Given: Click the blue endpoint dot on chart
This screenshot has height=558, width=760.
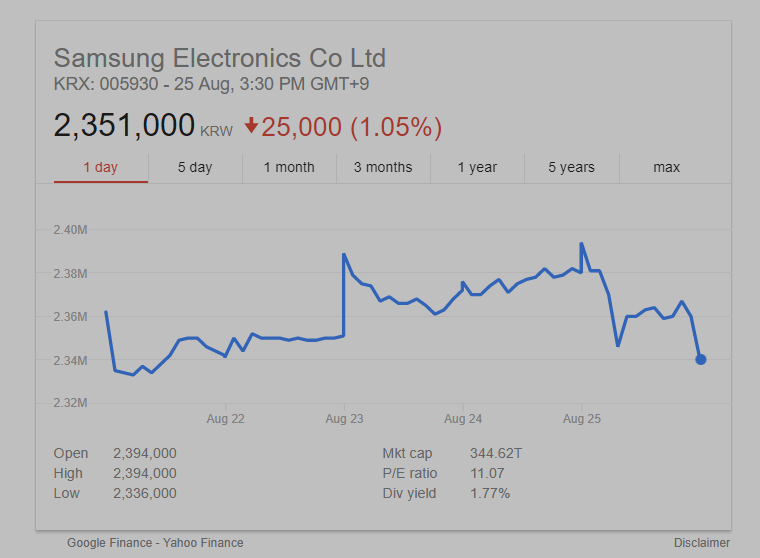Looking at the screenshot, I should click(x=700, y=359).
